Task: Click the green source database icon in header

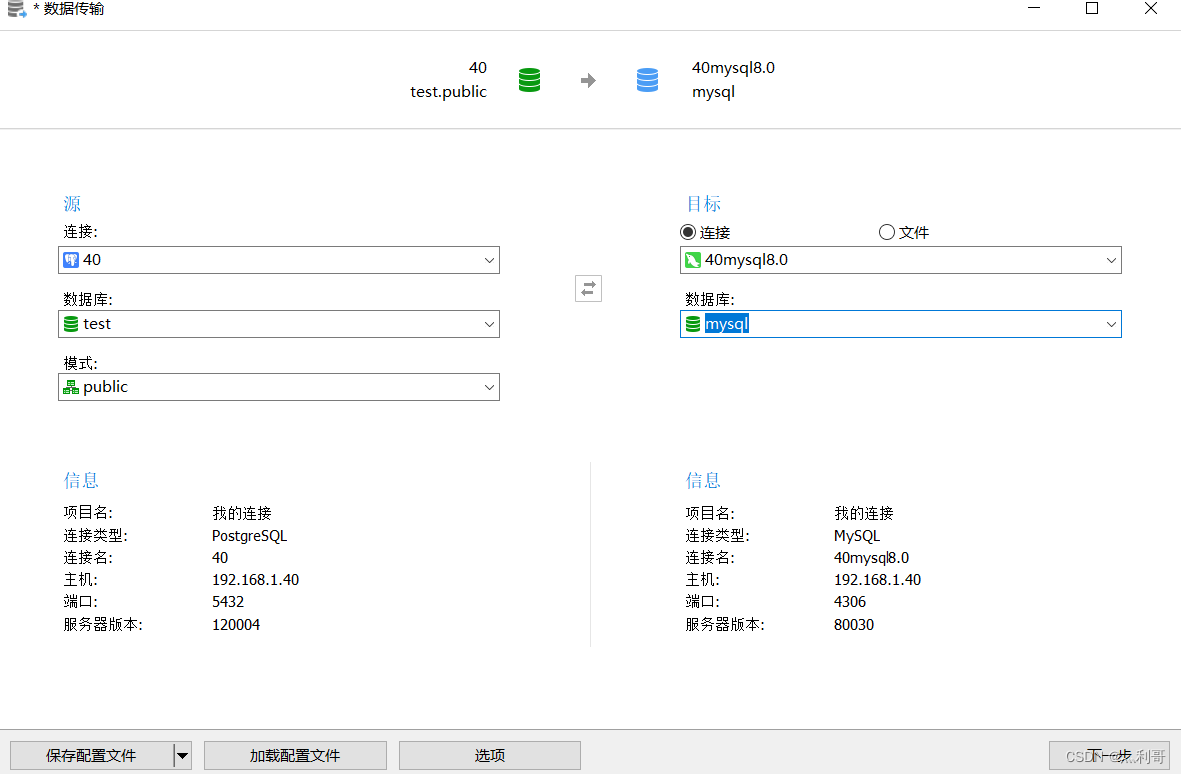Action: (x=529, y=79)
